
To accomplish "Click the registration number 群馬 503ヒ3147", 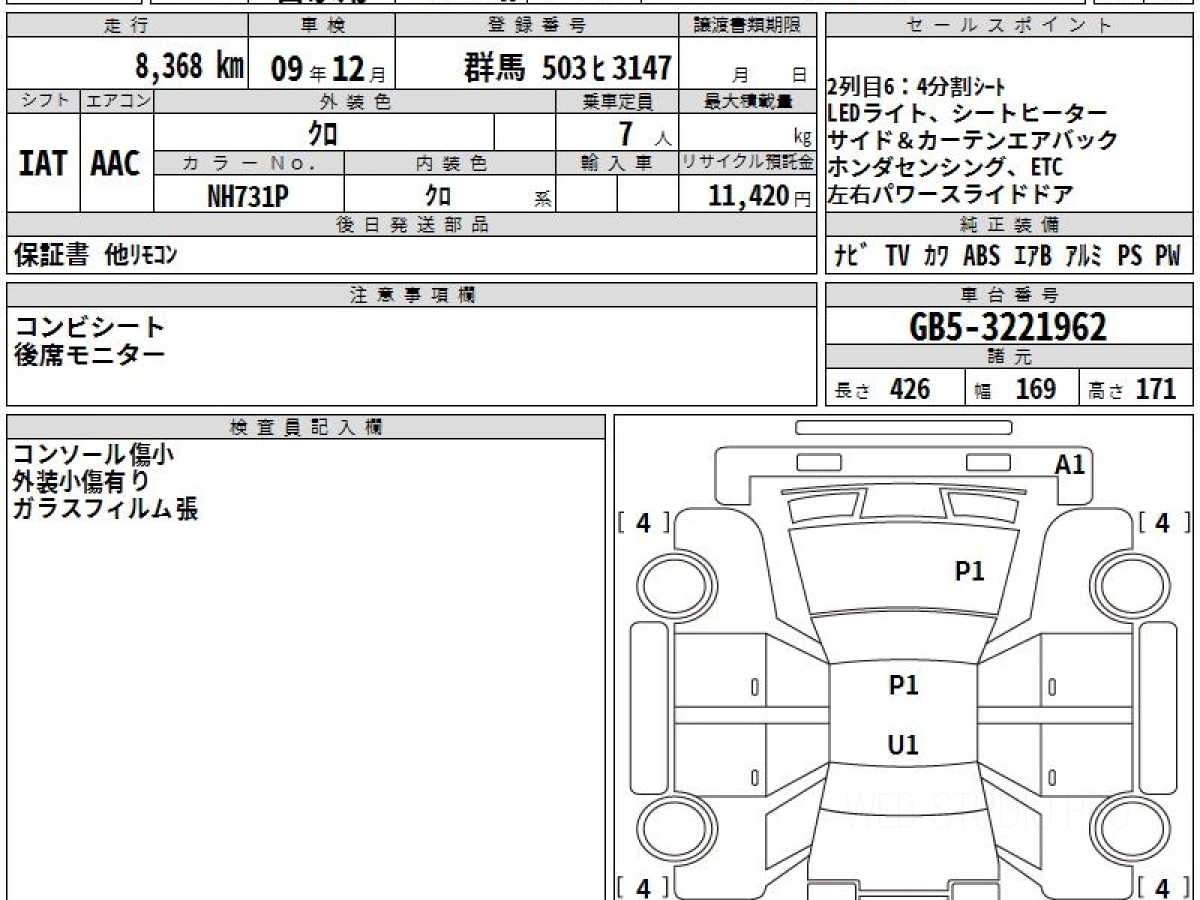I will point(566,68).
